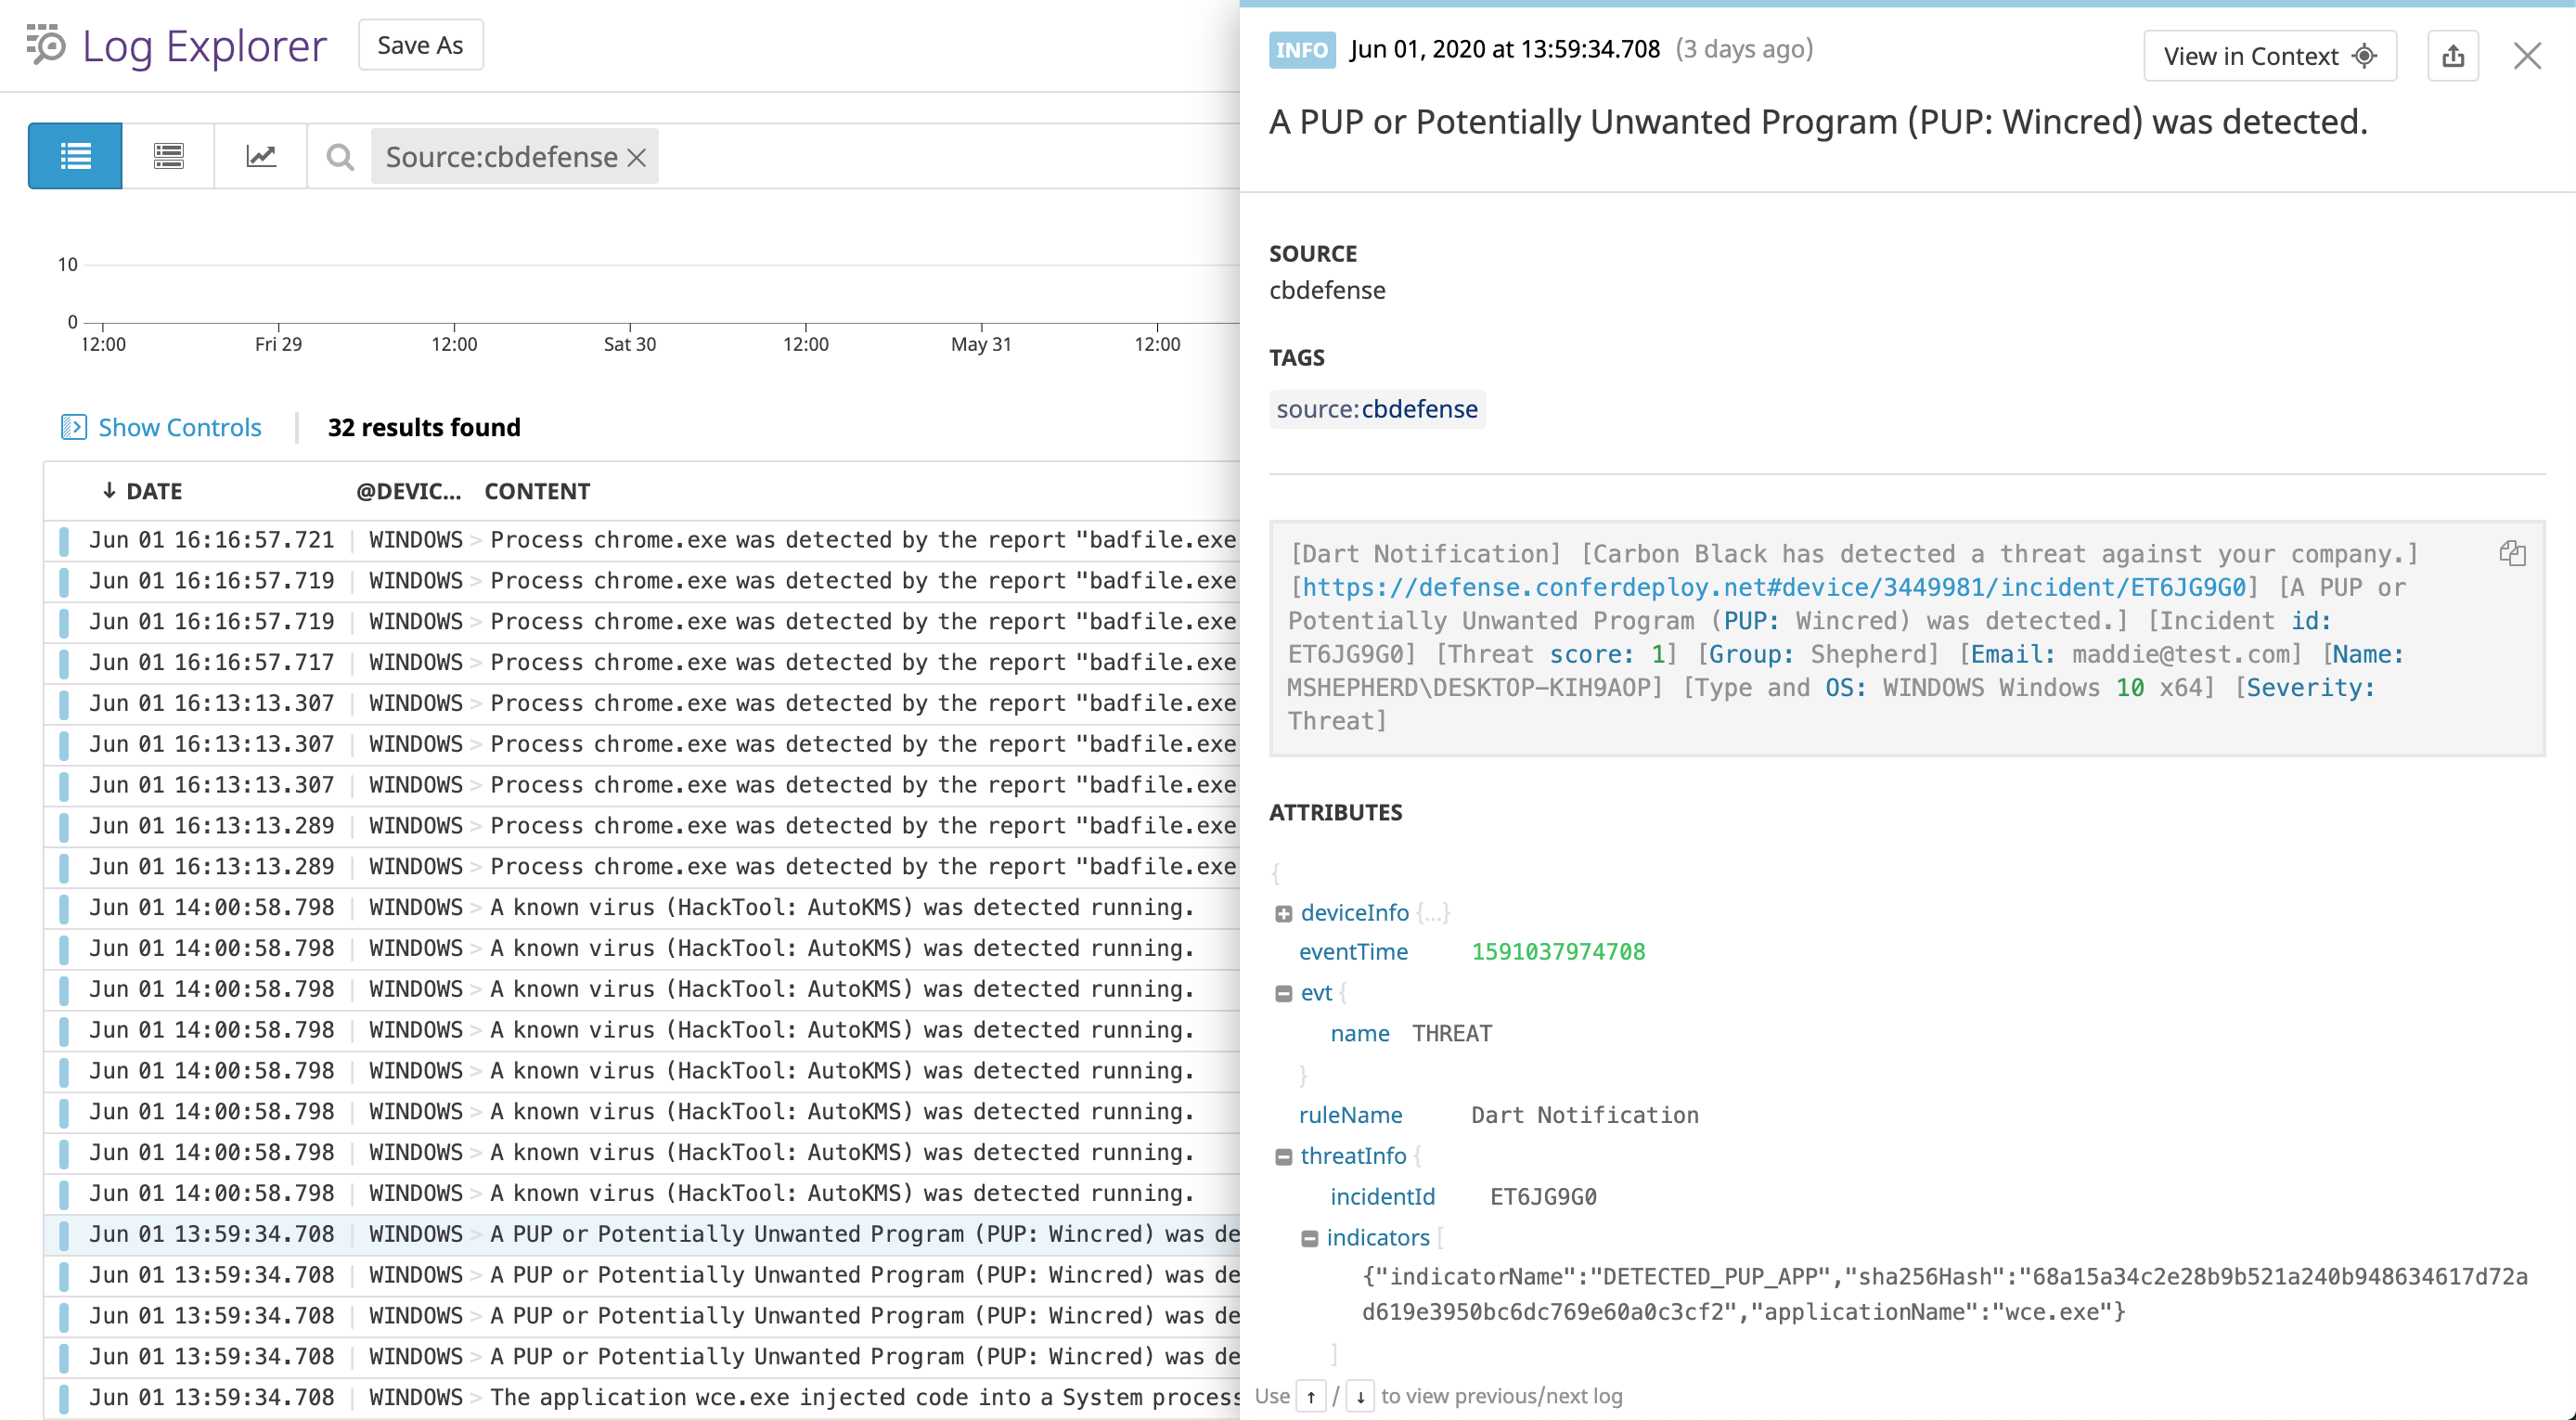Switch to the patterns view icon
This screenshot has width=2576, height=1420.
pos(168,155)
